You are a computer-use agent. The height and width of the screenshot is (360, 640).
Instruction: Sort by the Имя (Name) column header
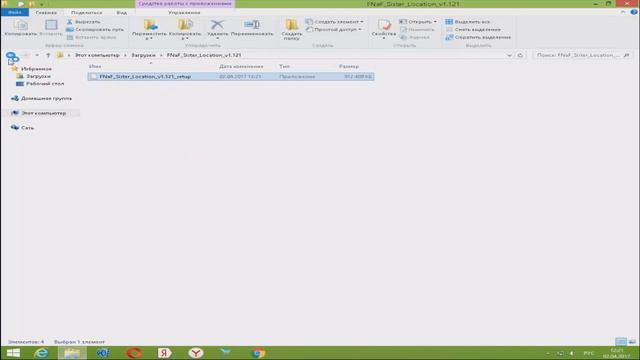coord(95,66)
